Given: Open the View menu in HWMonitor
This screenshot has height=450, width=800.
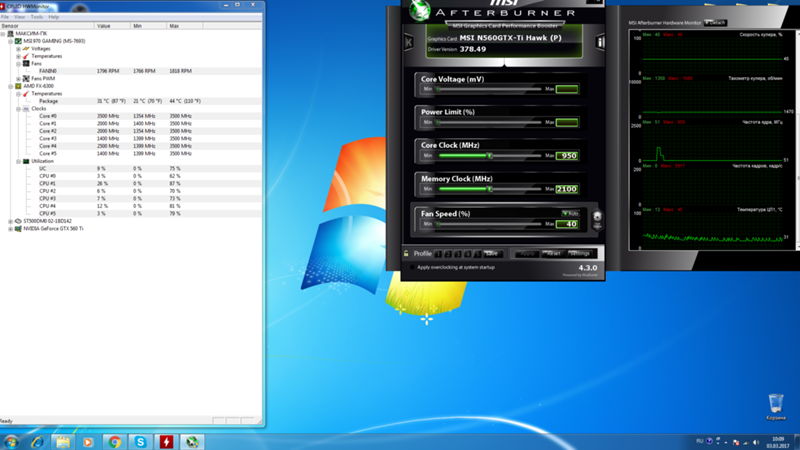Looking at the screenshot, I should tap(20, 17).
